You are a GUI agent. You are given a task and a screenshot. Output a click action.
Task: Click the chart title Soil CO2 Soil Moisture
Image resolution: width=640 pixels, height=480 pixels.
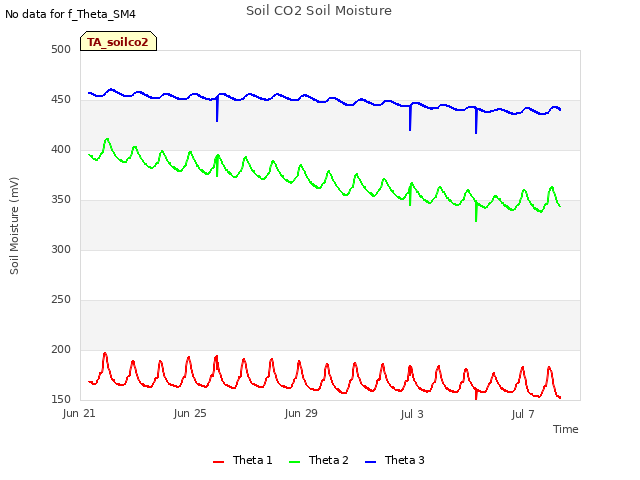[x=319, y=11]
